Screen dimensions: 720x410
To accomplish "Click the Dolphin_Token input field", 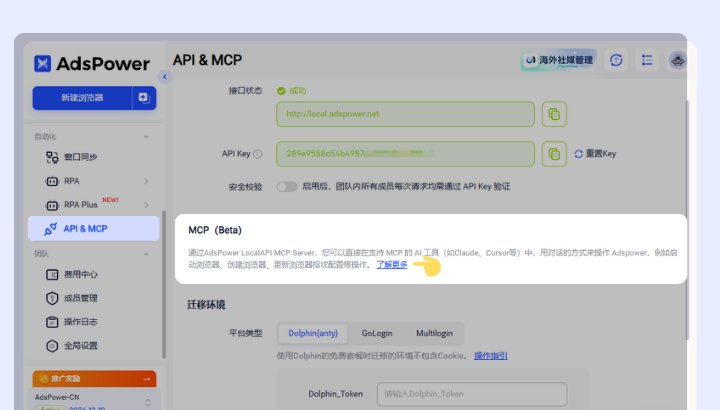I will (x=472, y=394).
